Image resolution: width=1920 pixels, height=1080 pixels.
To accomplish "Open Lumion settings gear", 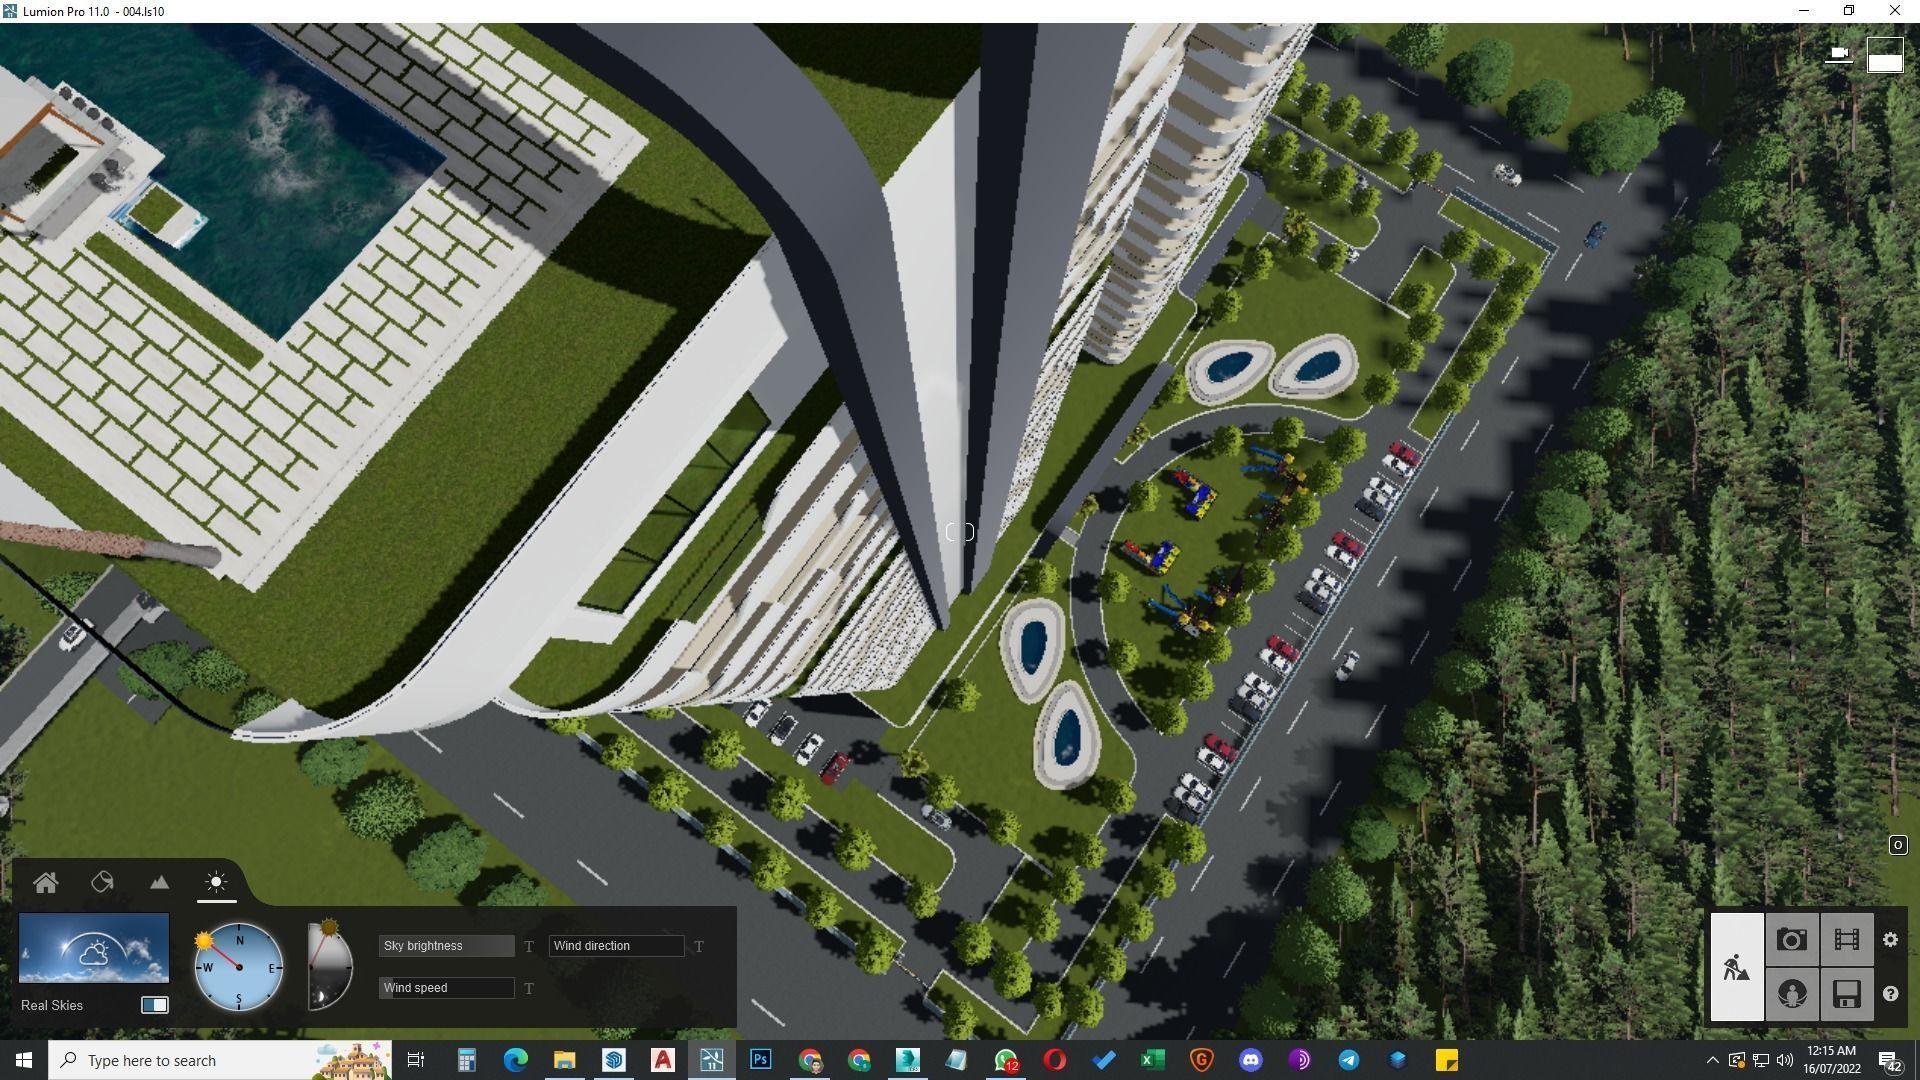I will point(1890,940).
